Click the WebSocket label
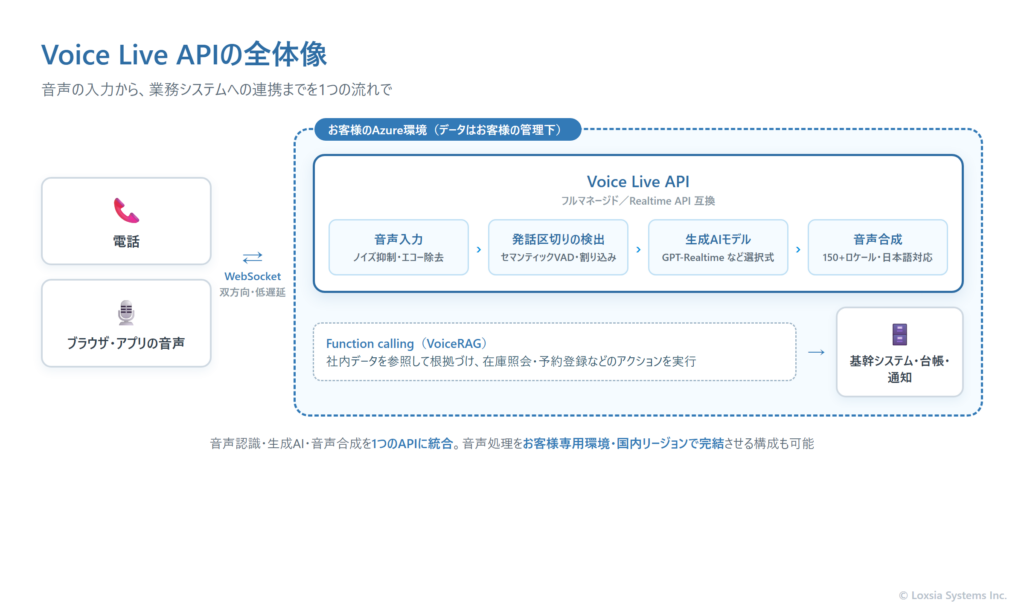The height and width of the screenshot is (614, 1024). 252,276
